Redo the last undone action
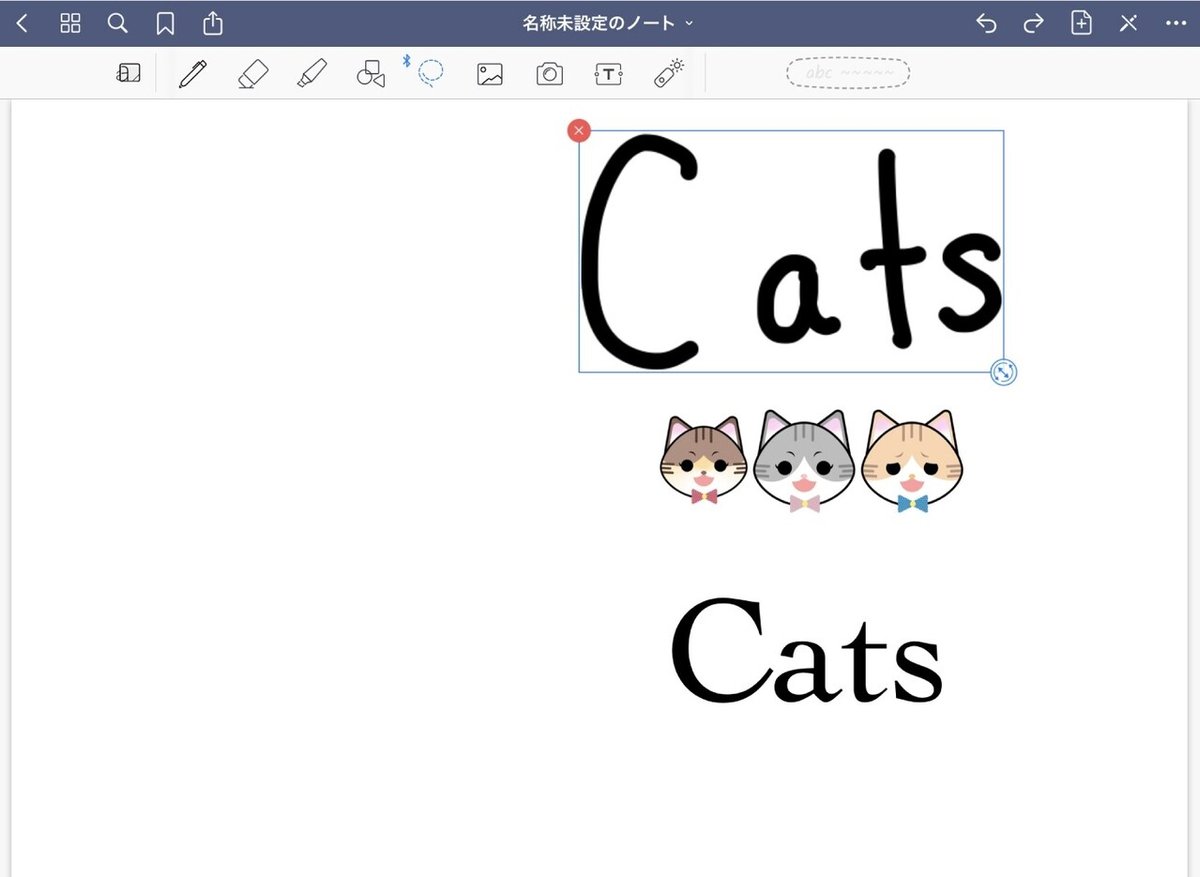1200x877 pixels. (x=1034, y=23)
